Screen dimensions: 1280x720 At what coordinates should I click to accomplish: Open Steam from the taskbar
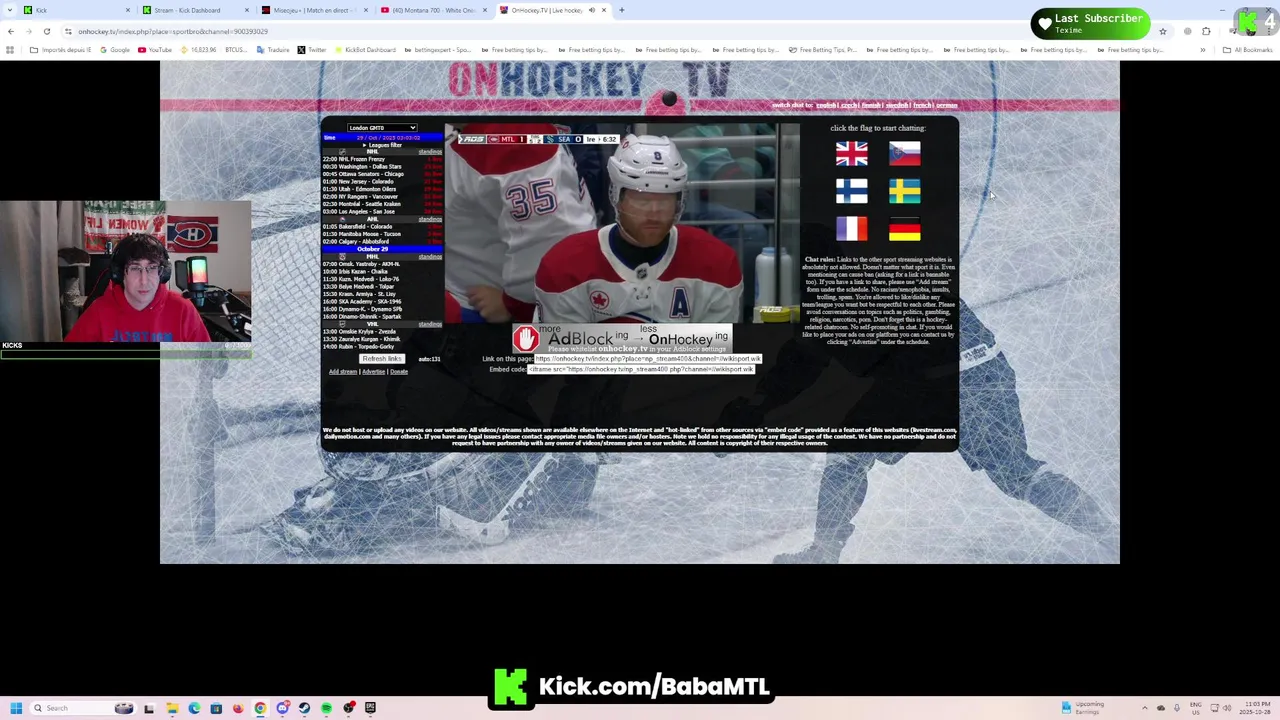click(304, 708)
